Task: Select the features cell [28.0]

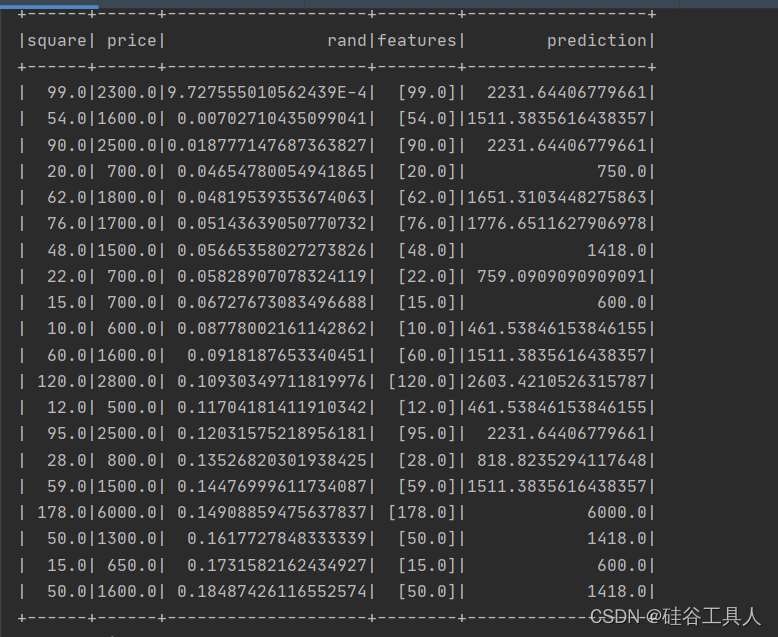Action: [427, 460]
